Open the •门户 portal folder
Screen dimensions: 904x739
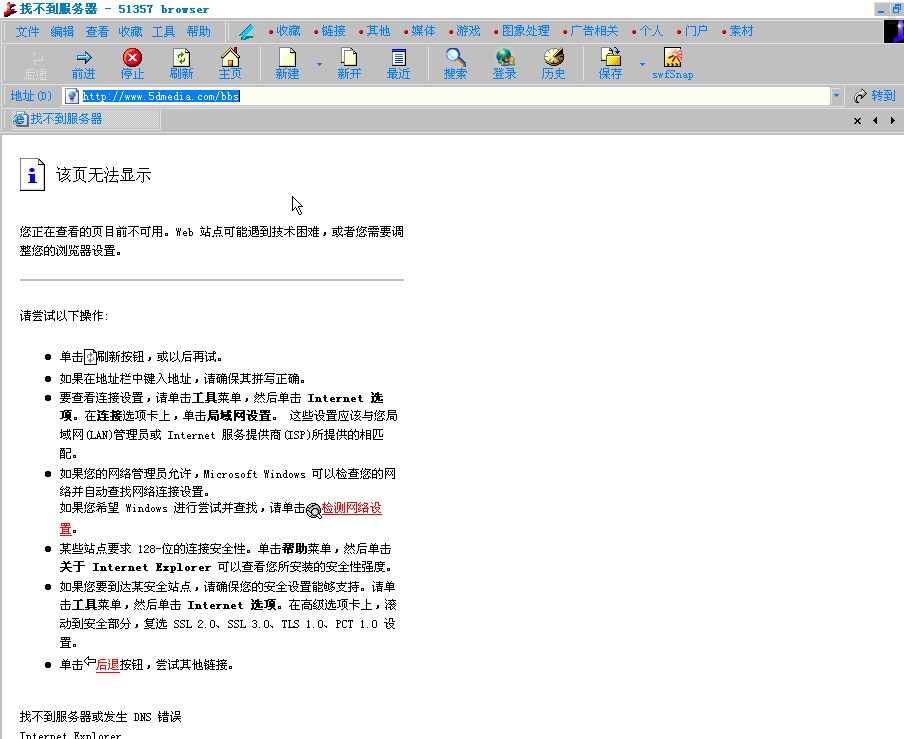(692, 31)
